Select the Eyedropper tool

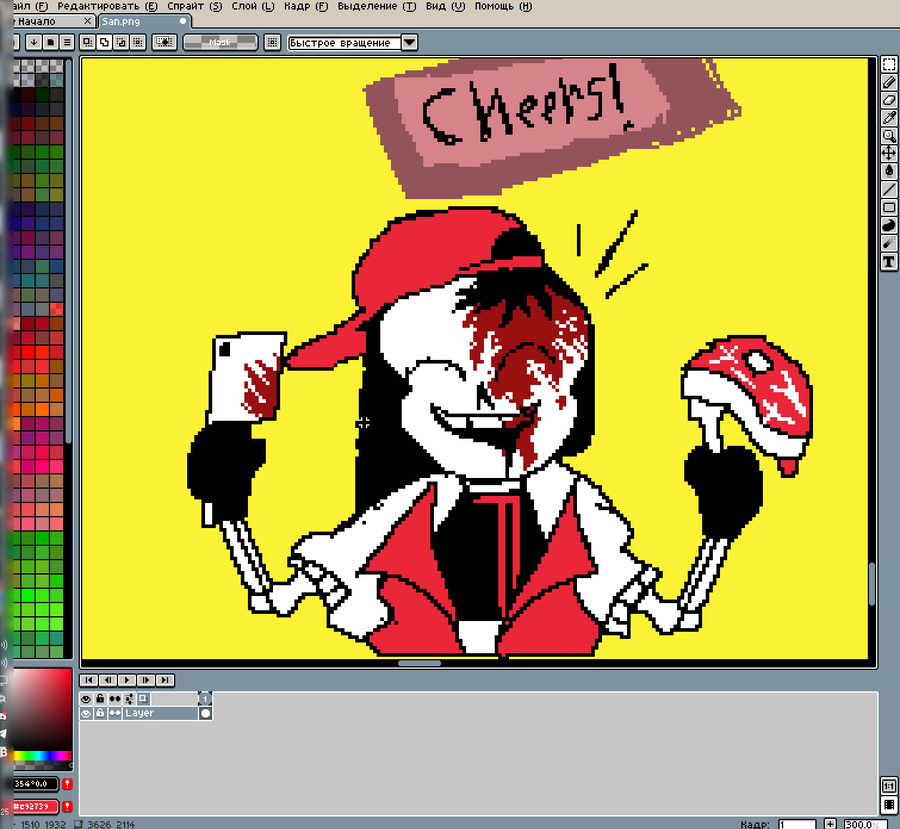pos(889,118)
